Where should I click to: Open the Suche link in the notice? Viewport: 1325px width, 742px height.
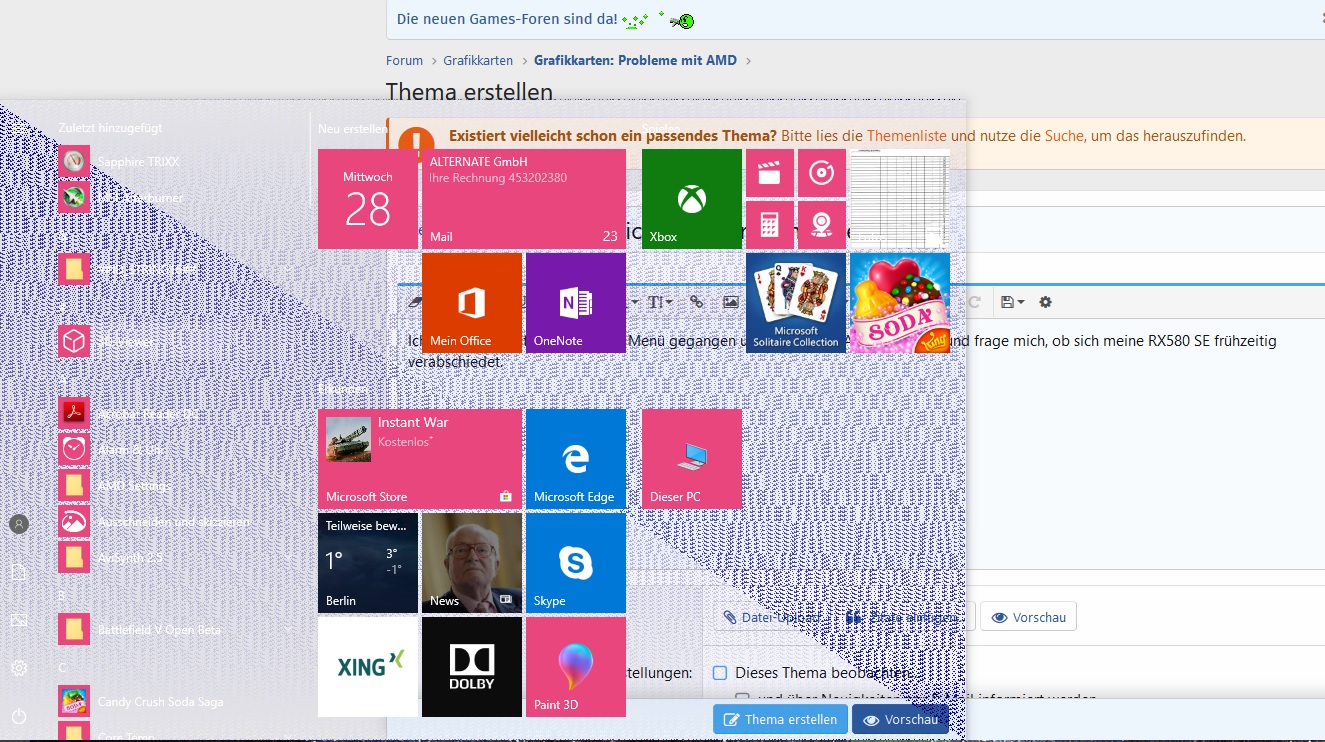pyautogui.click(x=1064, y=136)
